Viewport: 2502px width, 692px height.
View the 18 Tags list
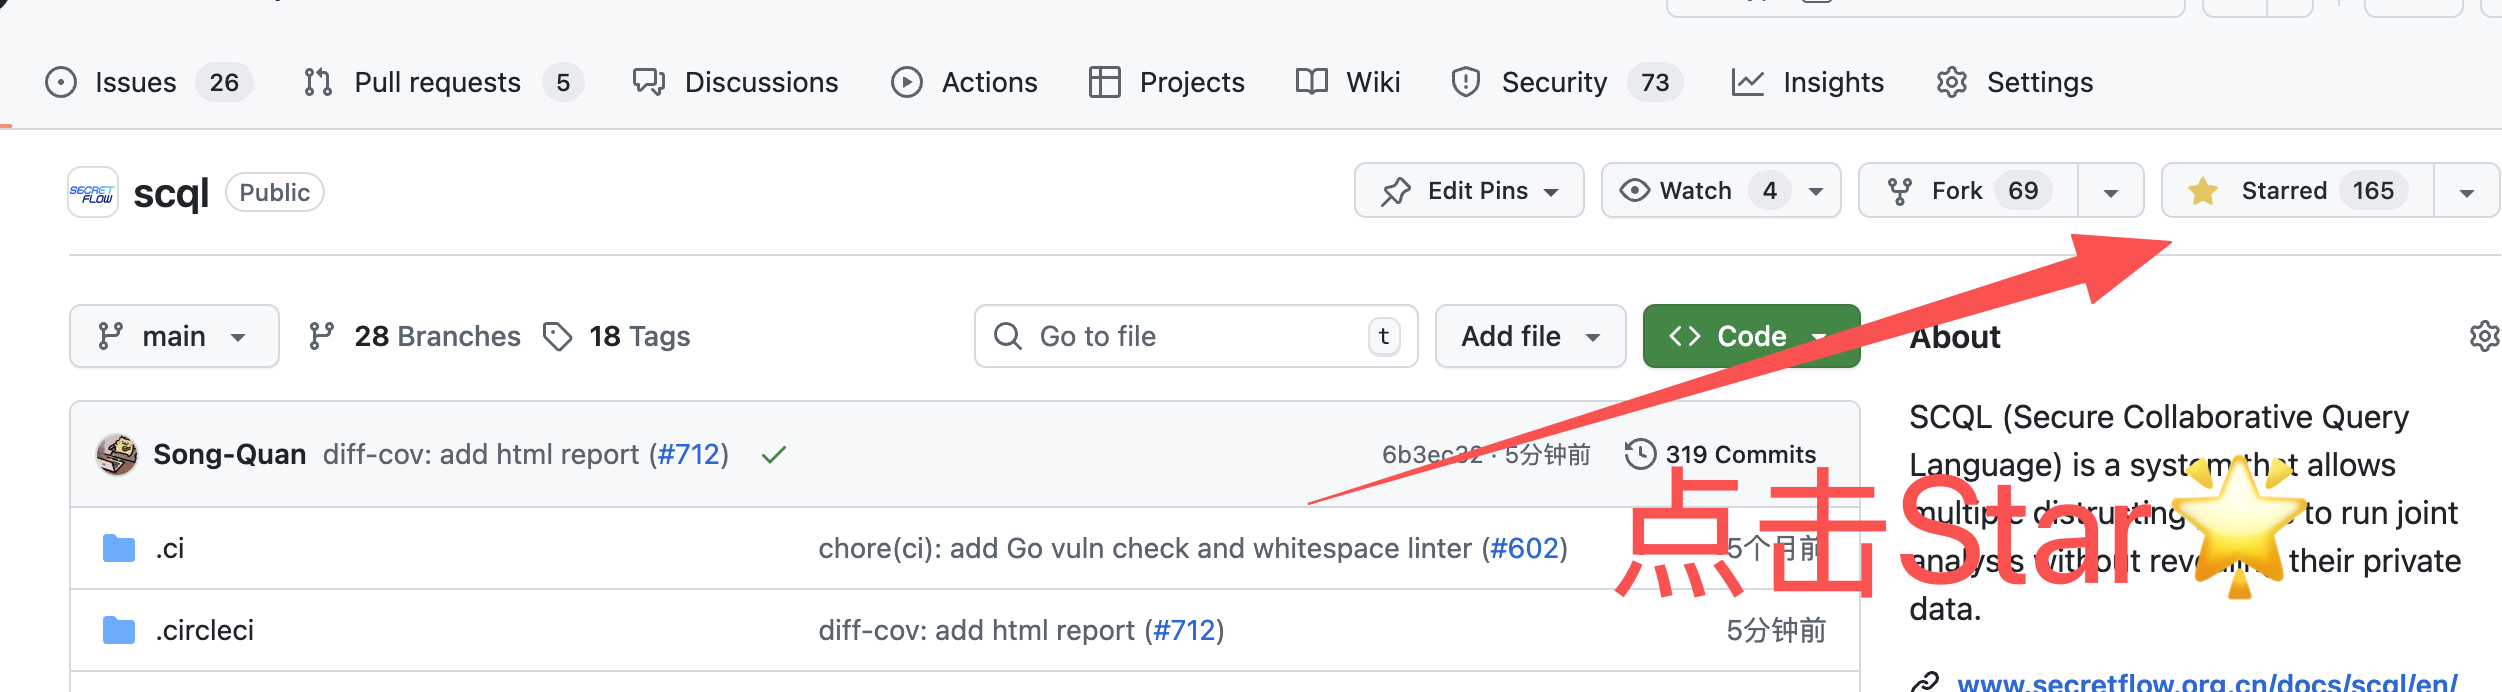(638, 336)
